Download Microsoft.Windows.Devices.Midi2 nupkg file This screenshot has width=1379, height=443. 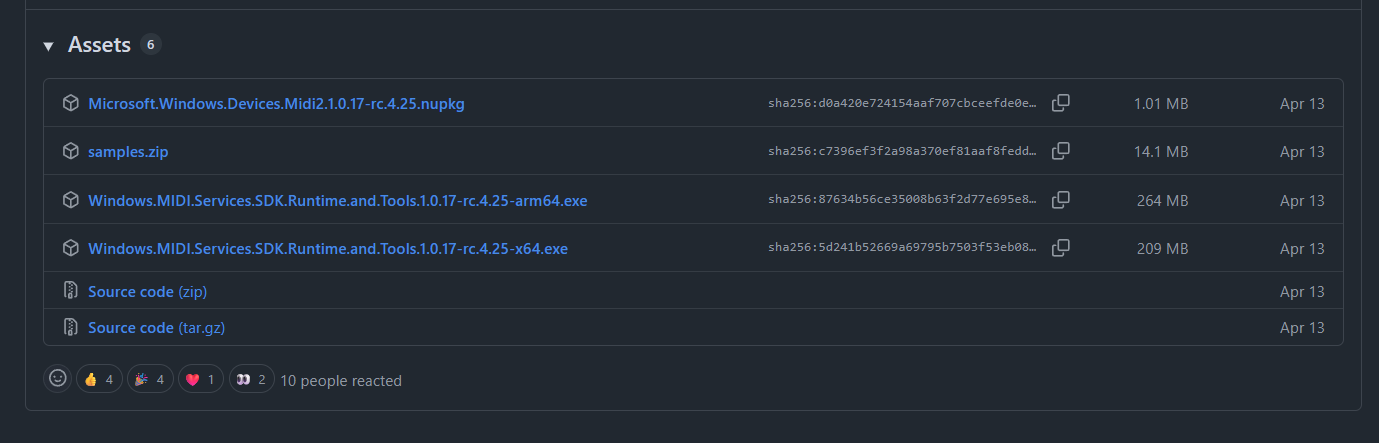tap(276, 103)
